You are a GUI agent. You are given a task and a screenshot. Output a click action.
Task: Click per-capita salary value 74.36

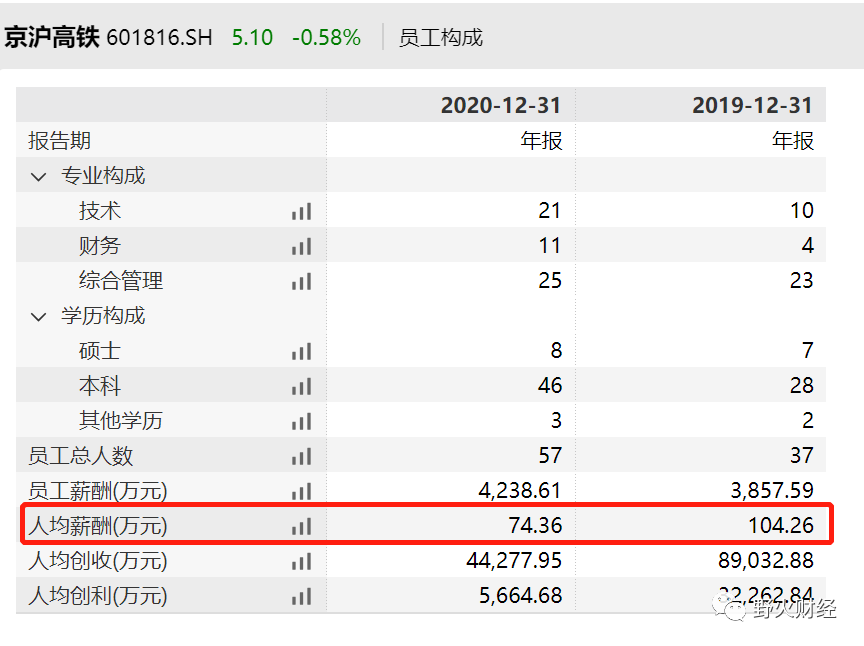point(535,526)
